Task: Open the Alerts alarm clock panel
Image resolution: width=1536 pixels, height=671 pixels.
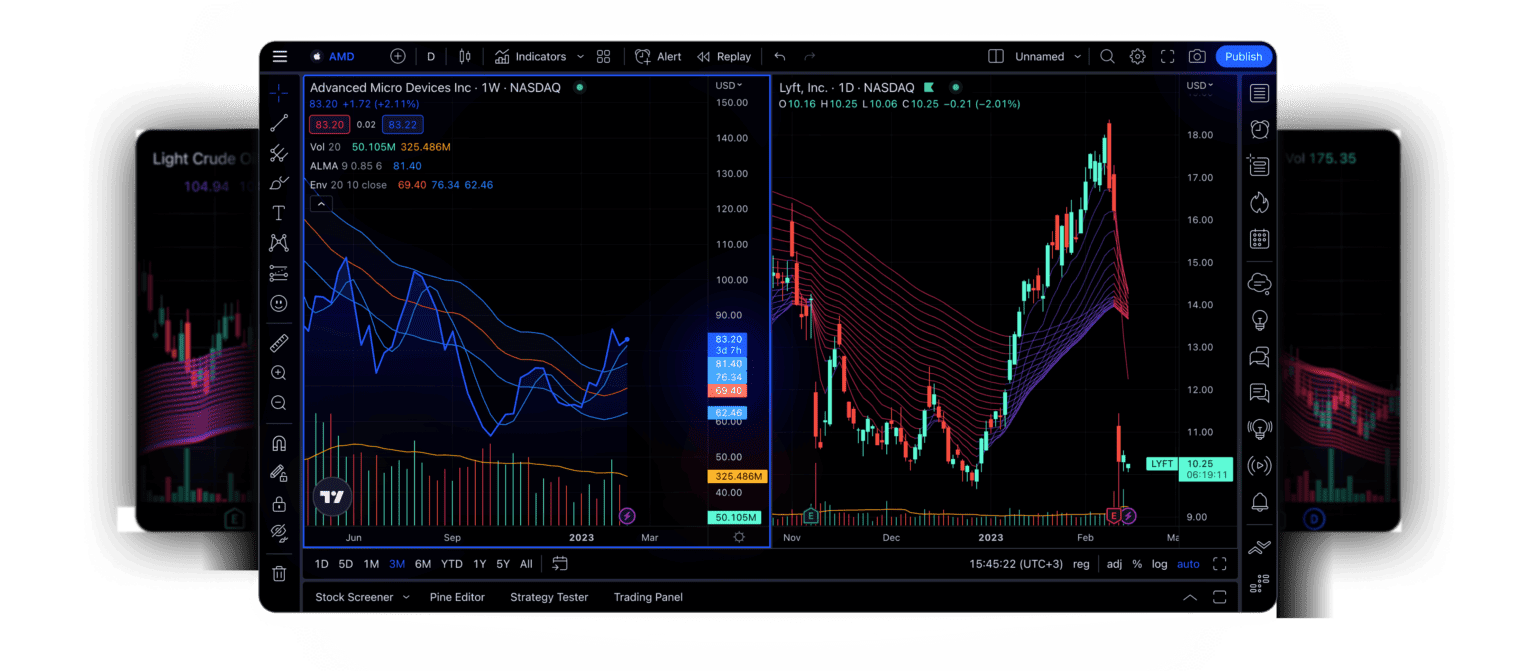Action: (x=1259, y=129)
